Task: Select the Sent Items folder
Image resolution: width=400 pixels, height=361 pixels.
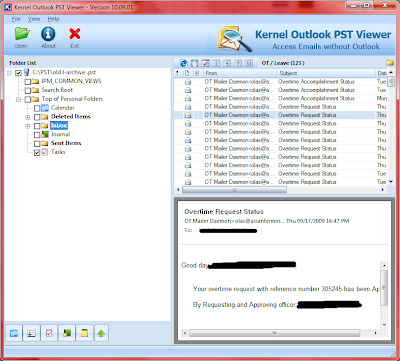Action: pyautogui.click(x=66, y=143)
